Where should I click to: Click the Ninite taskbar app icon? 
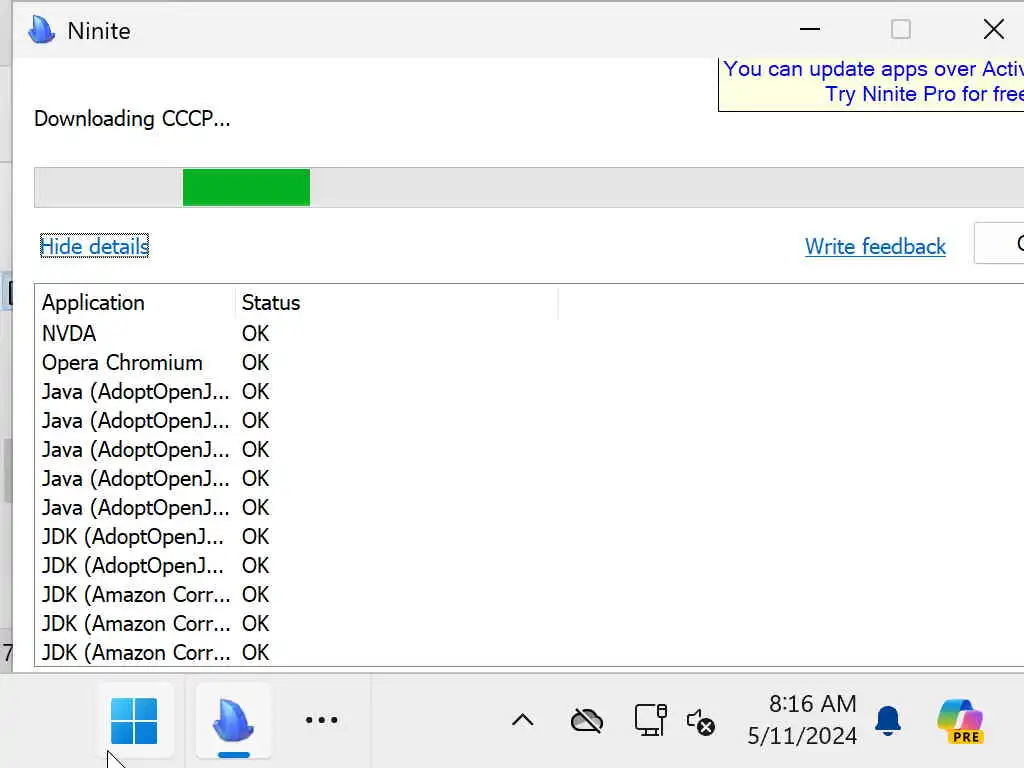pos(233,721)
